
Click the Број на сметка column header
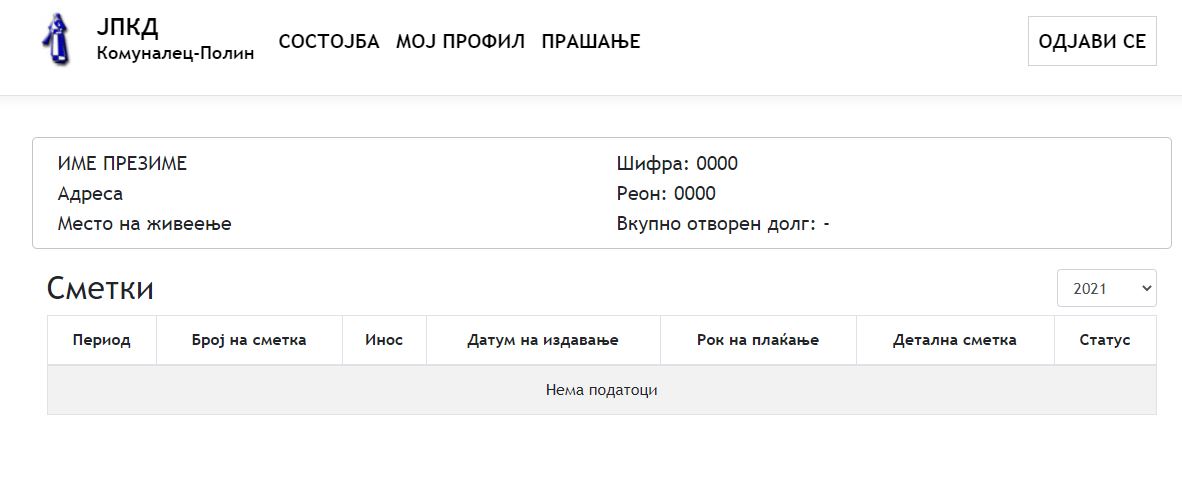(x=250, y=340)
